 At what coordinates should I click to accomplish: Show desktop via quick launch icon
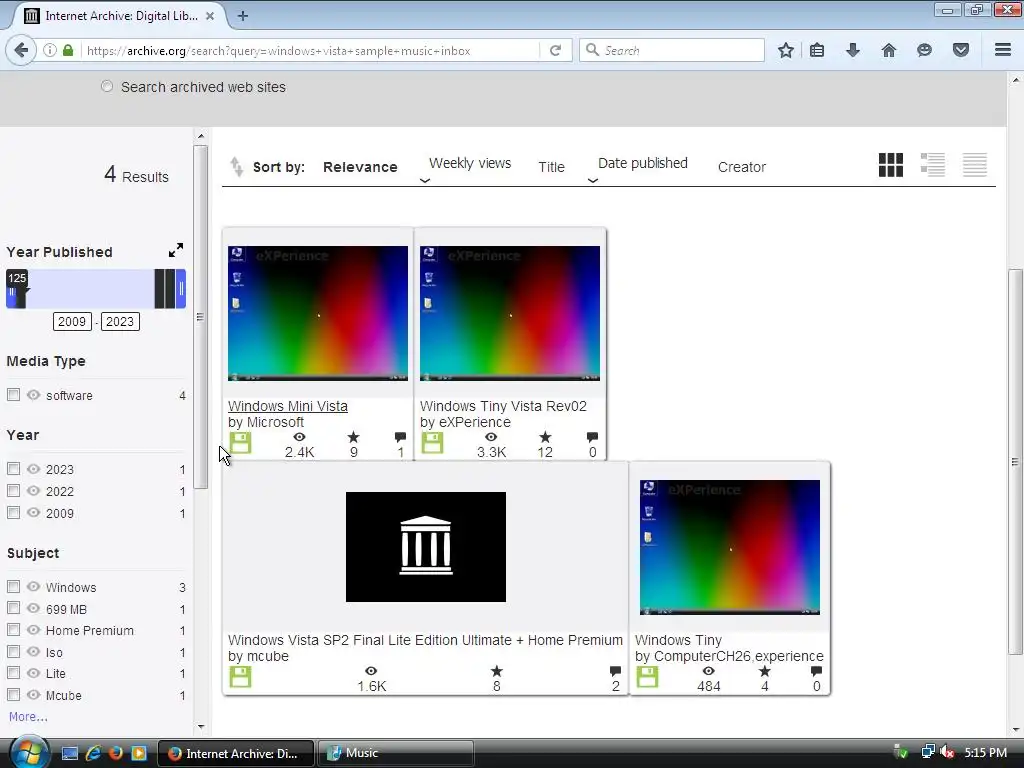70,753
